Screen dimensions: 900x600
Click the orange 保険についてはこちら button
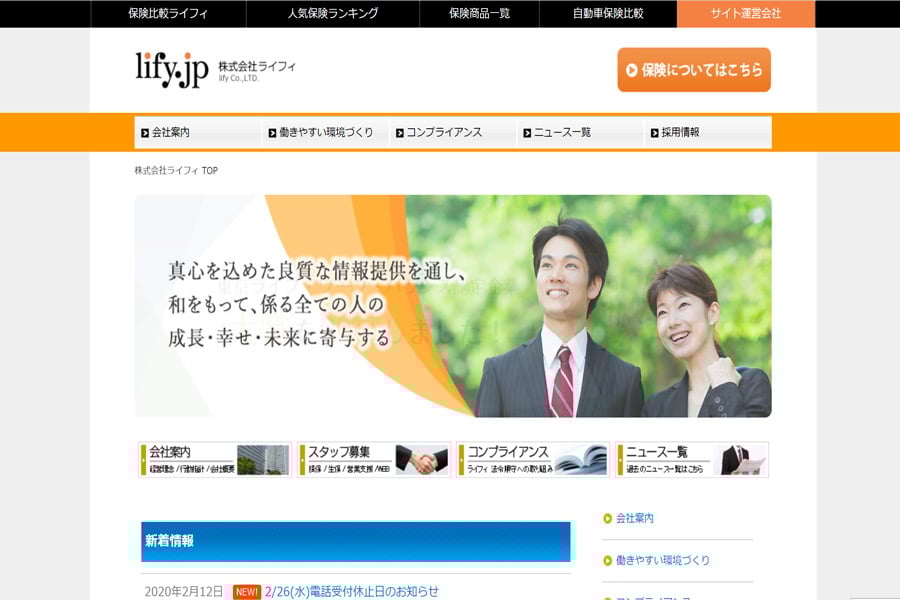[x=694, y=69]
